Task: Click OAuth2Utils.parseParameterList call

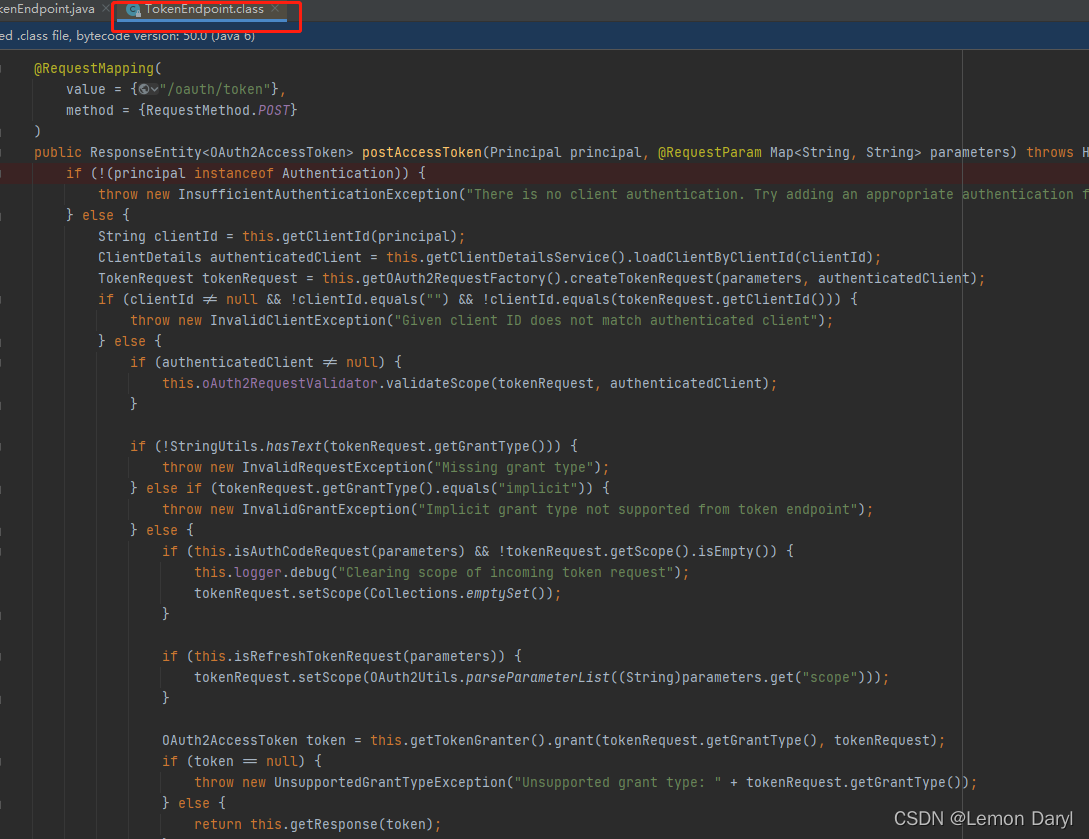Action: (489, 676)
